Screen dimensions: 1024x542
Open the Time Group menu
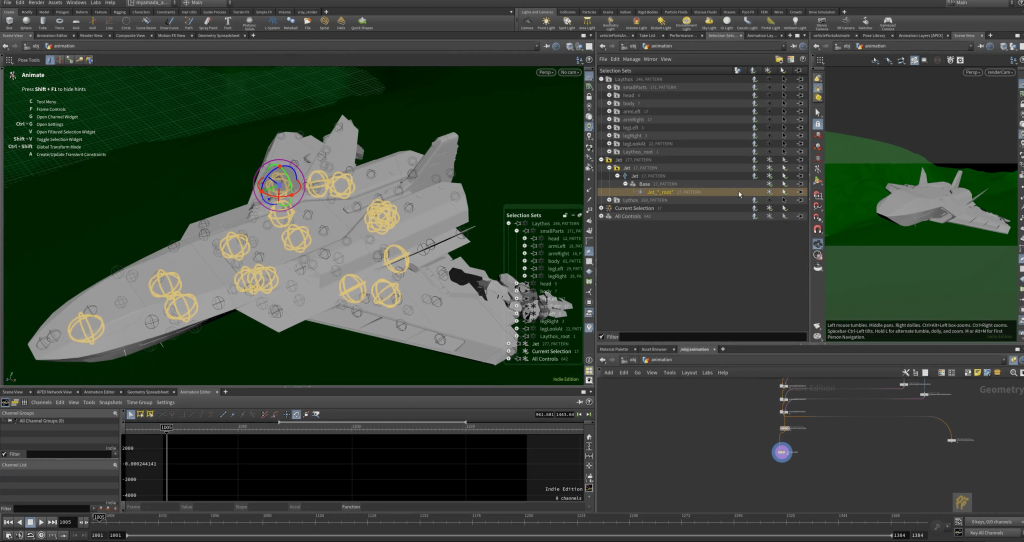[139, 402]
